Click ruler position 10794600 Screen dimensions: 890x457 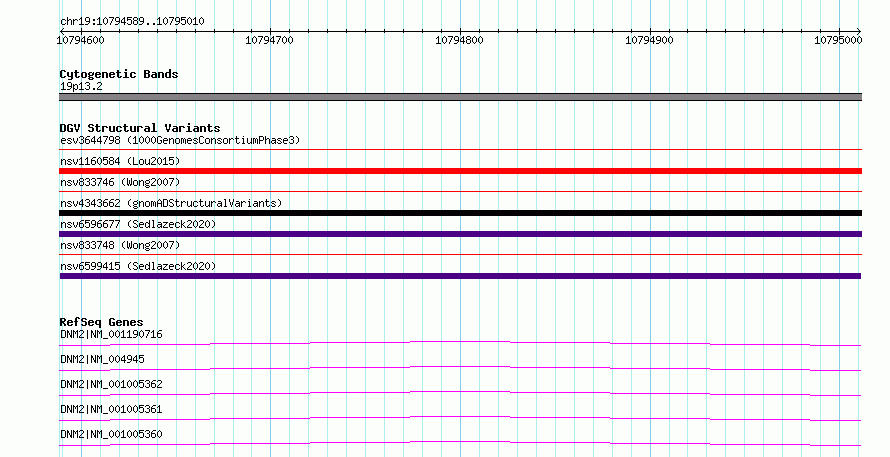(x=81, y=40)
